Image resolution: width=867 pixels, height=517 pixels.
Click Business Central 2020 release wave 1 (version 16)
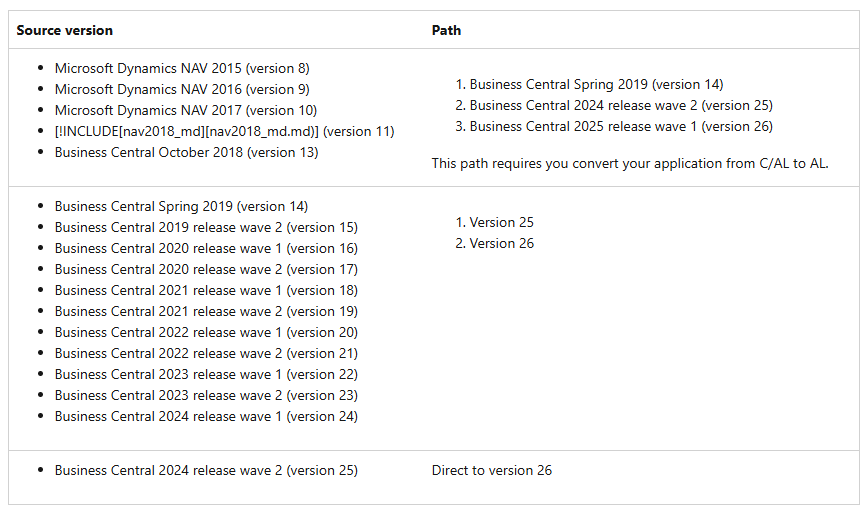tap(206, 248)
